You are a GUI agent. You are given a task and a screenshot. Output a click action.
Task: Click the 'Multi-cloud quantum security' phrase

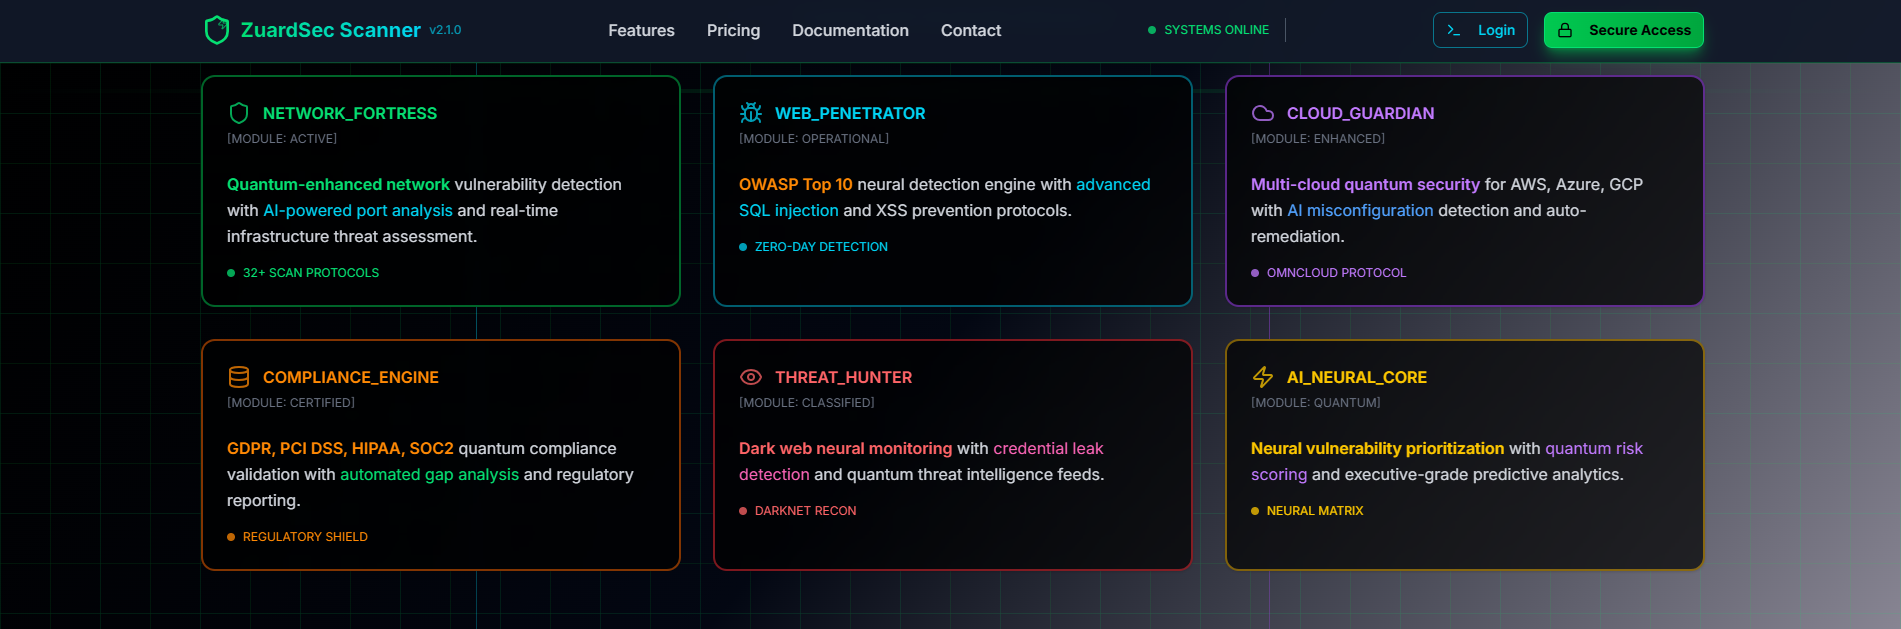tap(1365, 184)
